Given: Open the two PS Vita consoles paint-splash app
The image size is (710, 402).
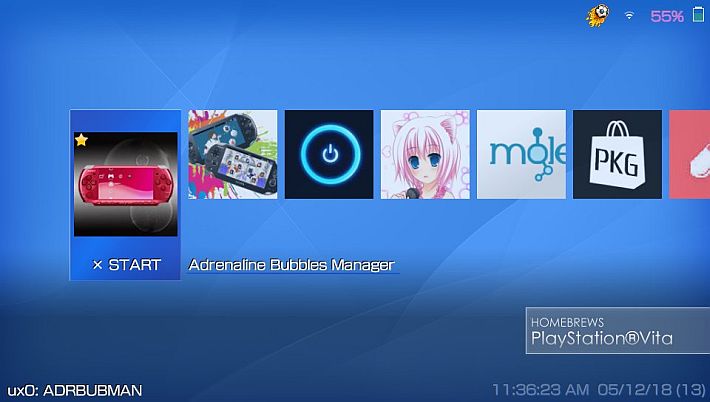Looking at the screenshot, I should 233,154.
